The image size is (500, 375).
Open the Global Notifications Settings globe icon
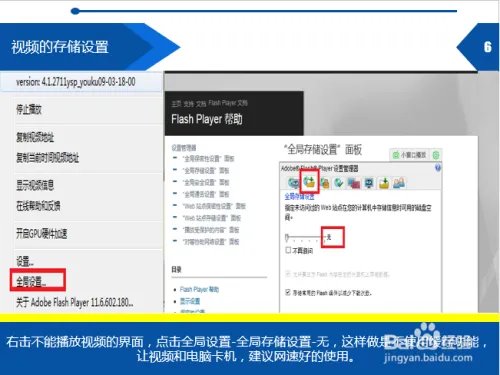coord(339,183)
